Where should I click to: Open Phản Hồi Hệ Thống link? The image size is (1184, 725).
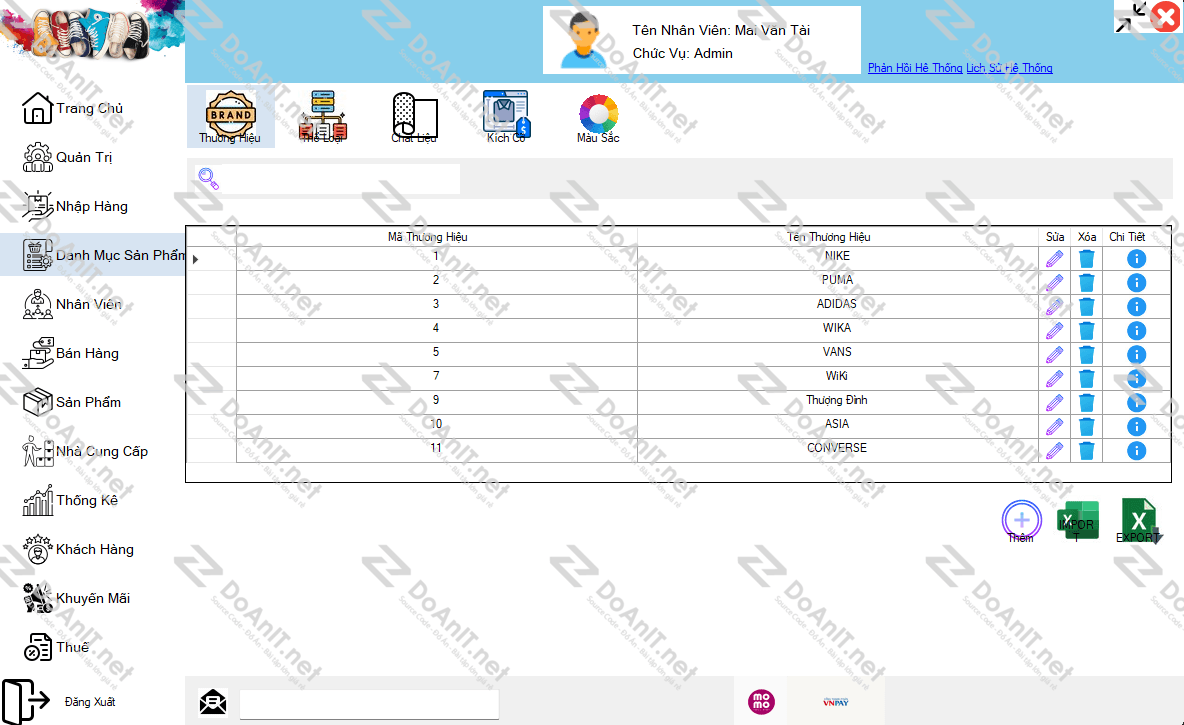tap(915, 68)
